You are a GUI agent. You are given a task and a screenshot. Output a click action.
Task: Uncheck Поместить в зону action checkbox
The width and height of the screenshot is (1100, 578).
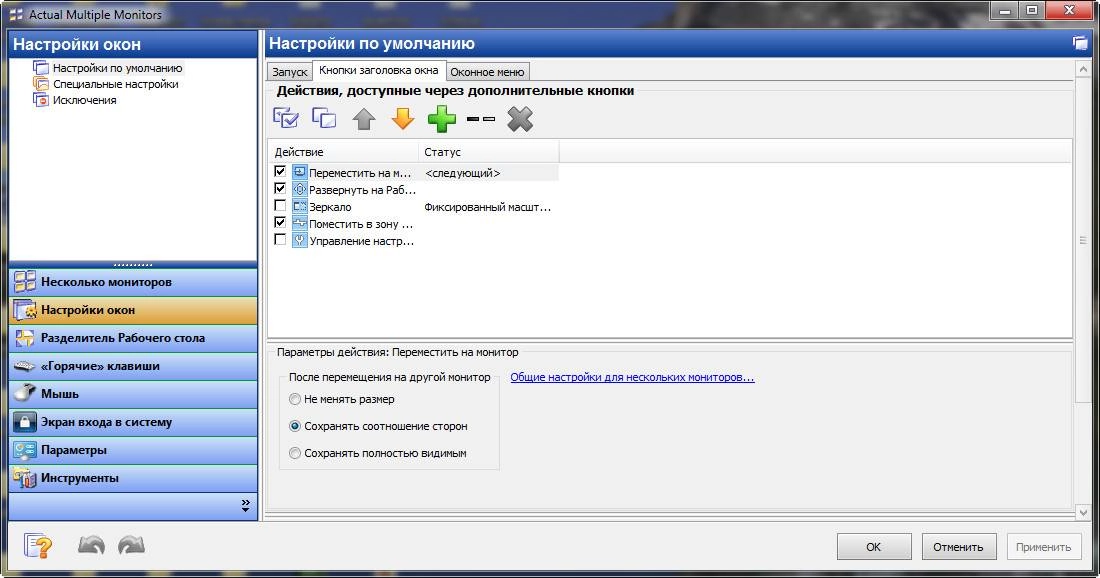click(280, 222)
